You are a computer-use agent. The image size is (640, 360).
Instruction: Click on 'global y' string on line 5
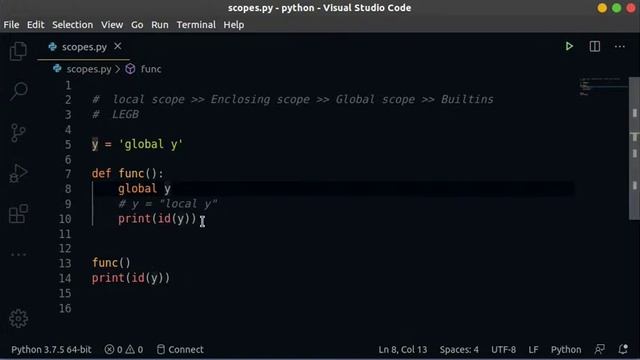pos(151,144)
